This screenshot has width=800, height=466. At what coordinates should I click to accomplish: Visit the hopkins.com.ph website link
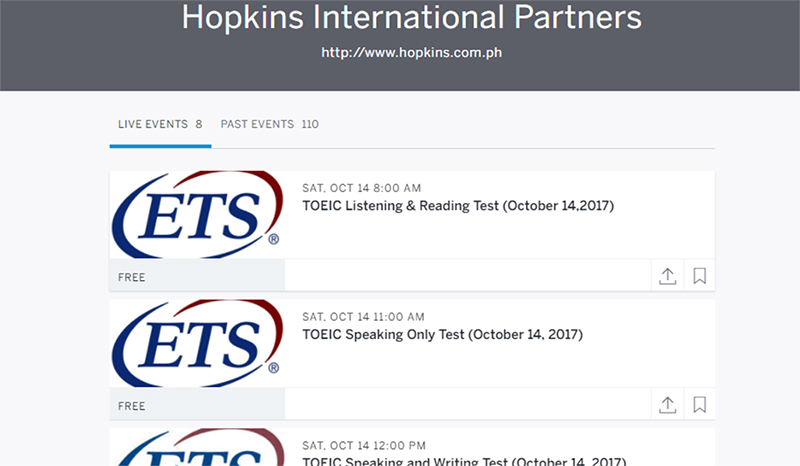412,53
